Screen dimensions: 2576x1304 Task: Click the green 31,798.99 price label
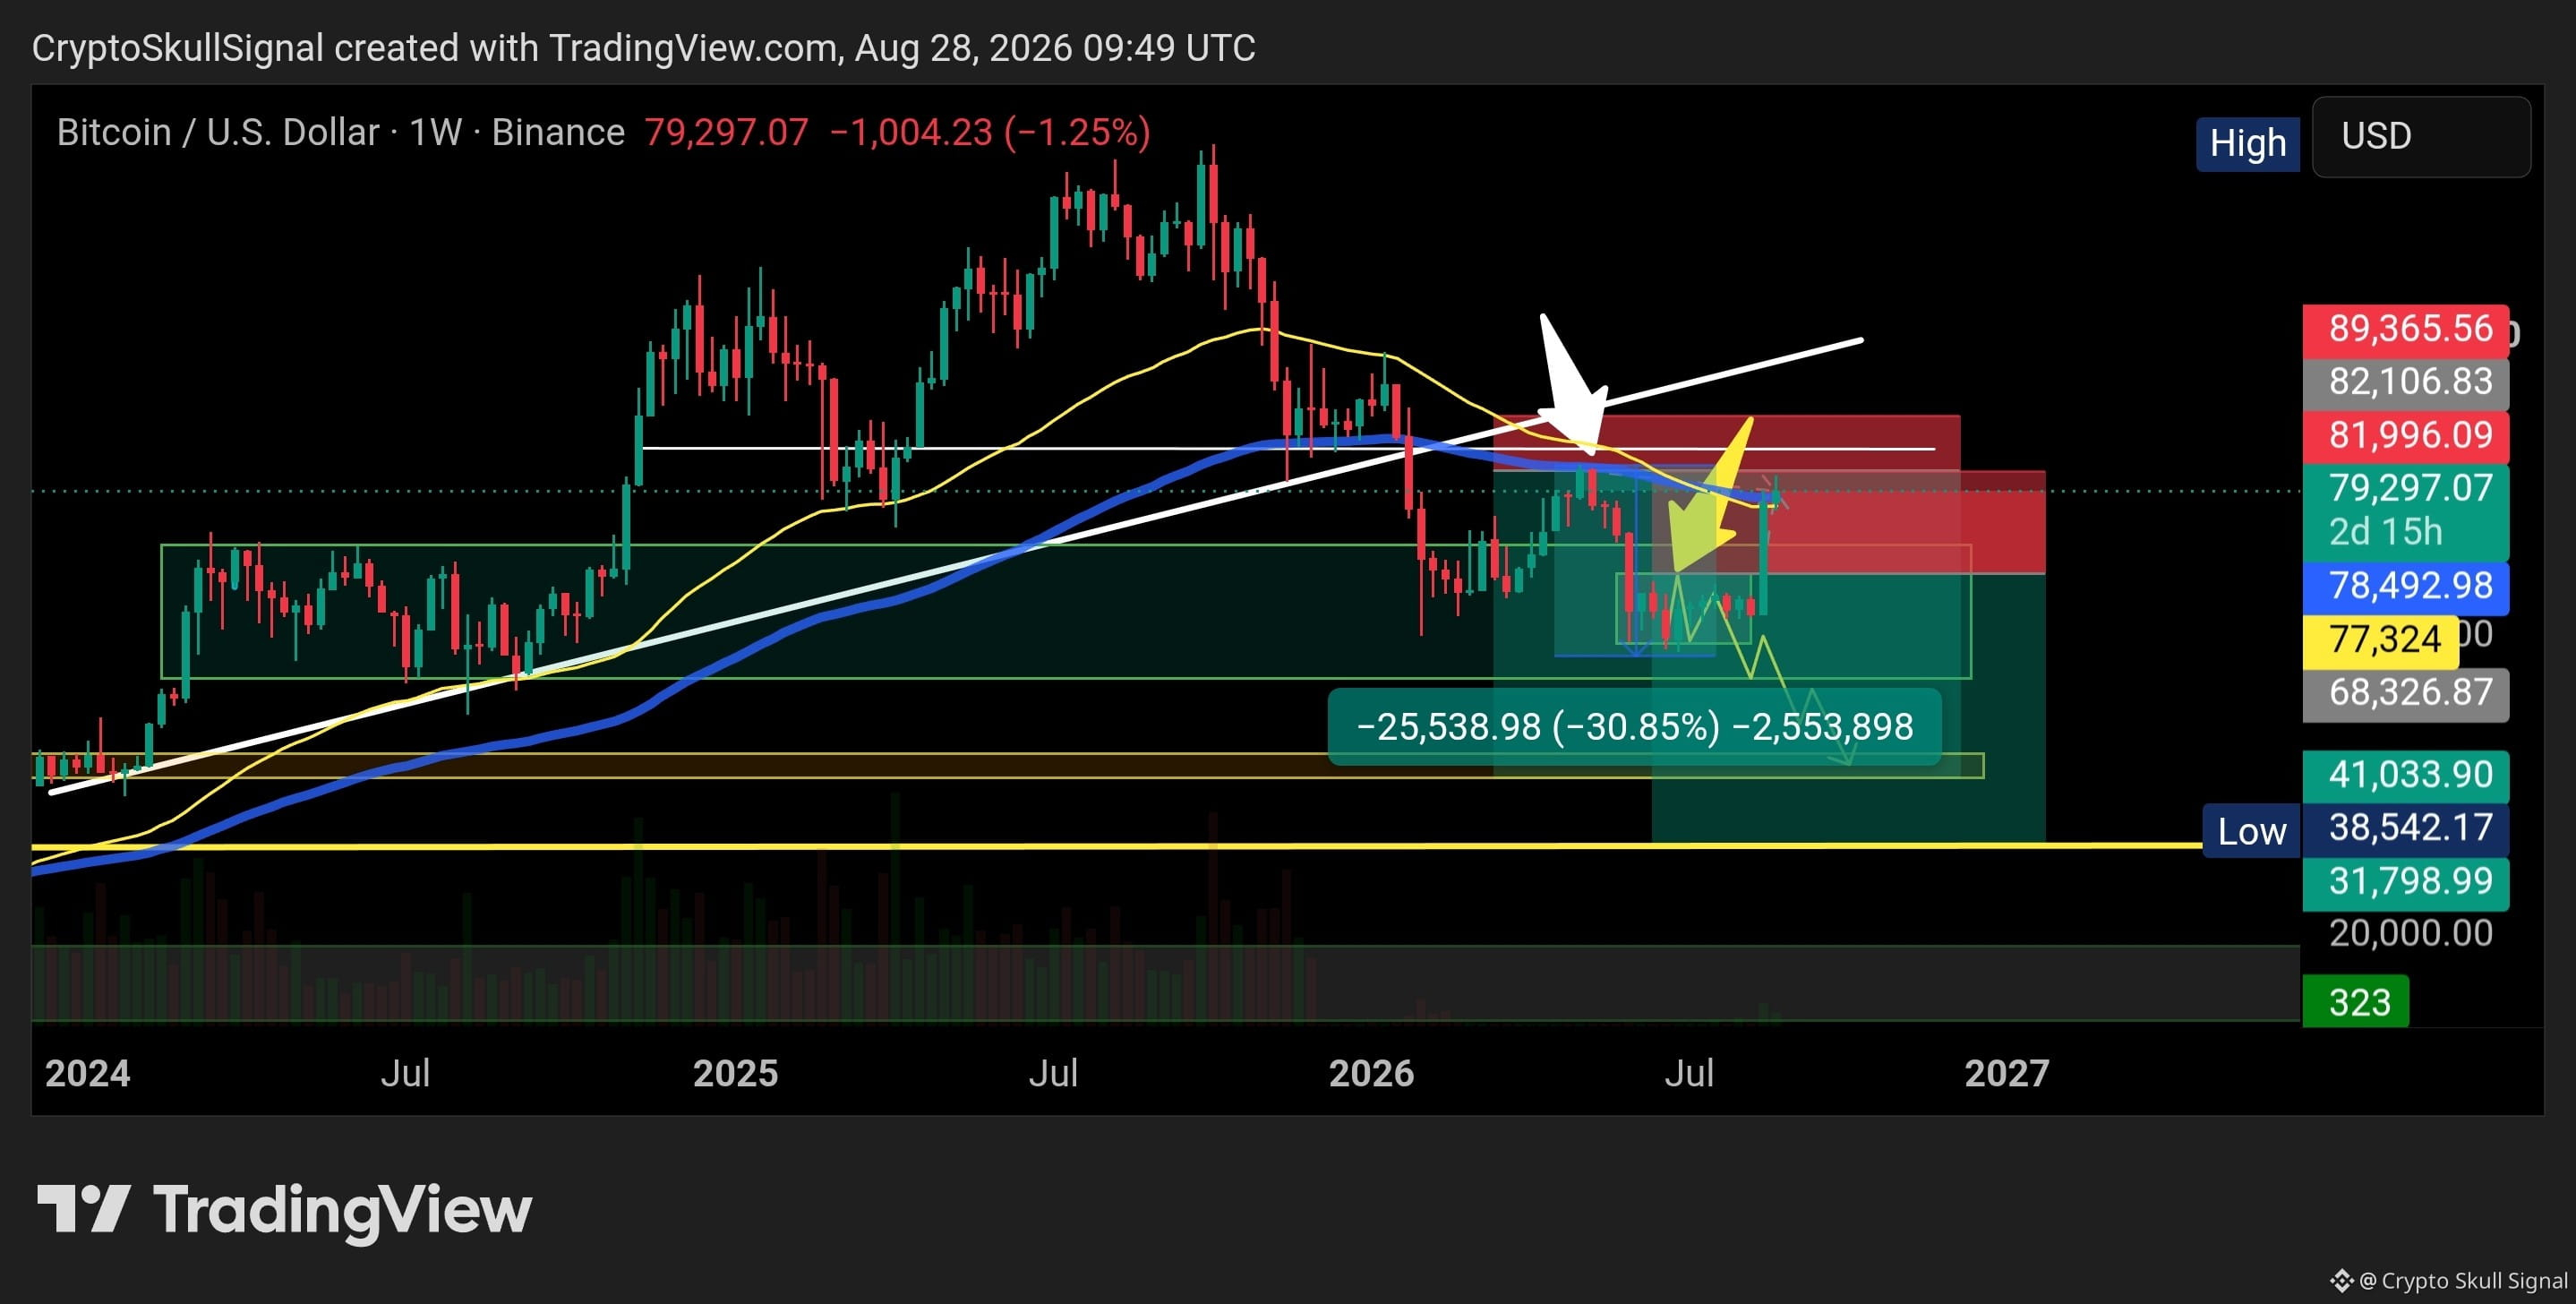click(2405, 882)
